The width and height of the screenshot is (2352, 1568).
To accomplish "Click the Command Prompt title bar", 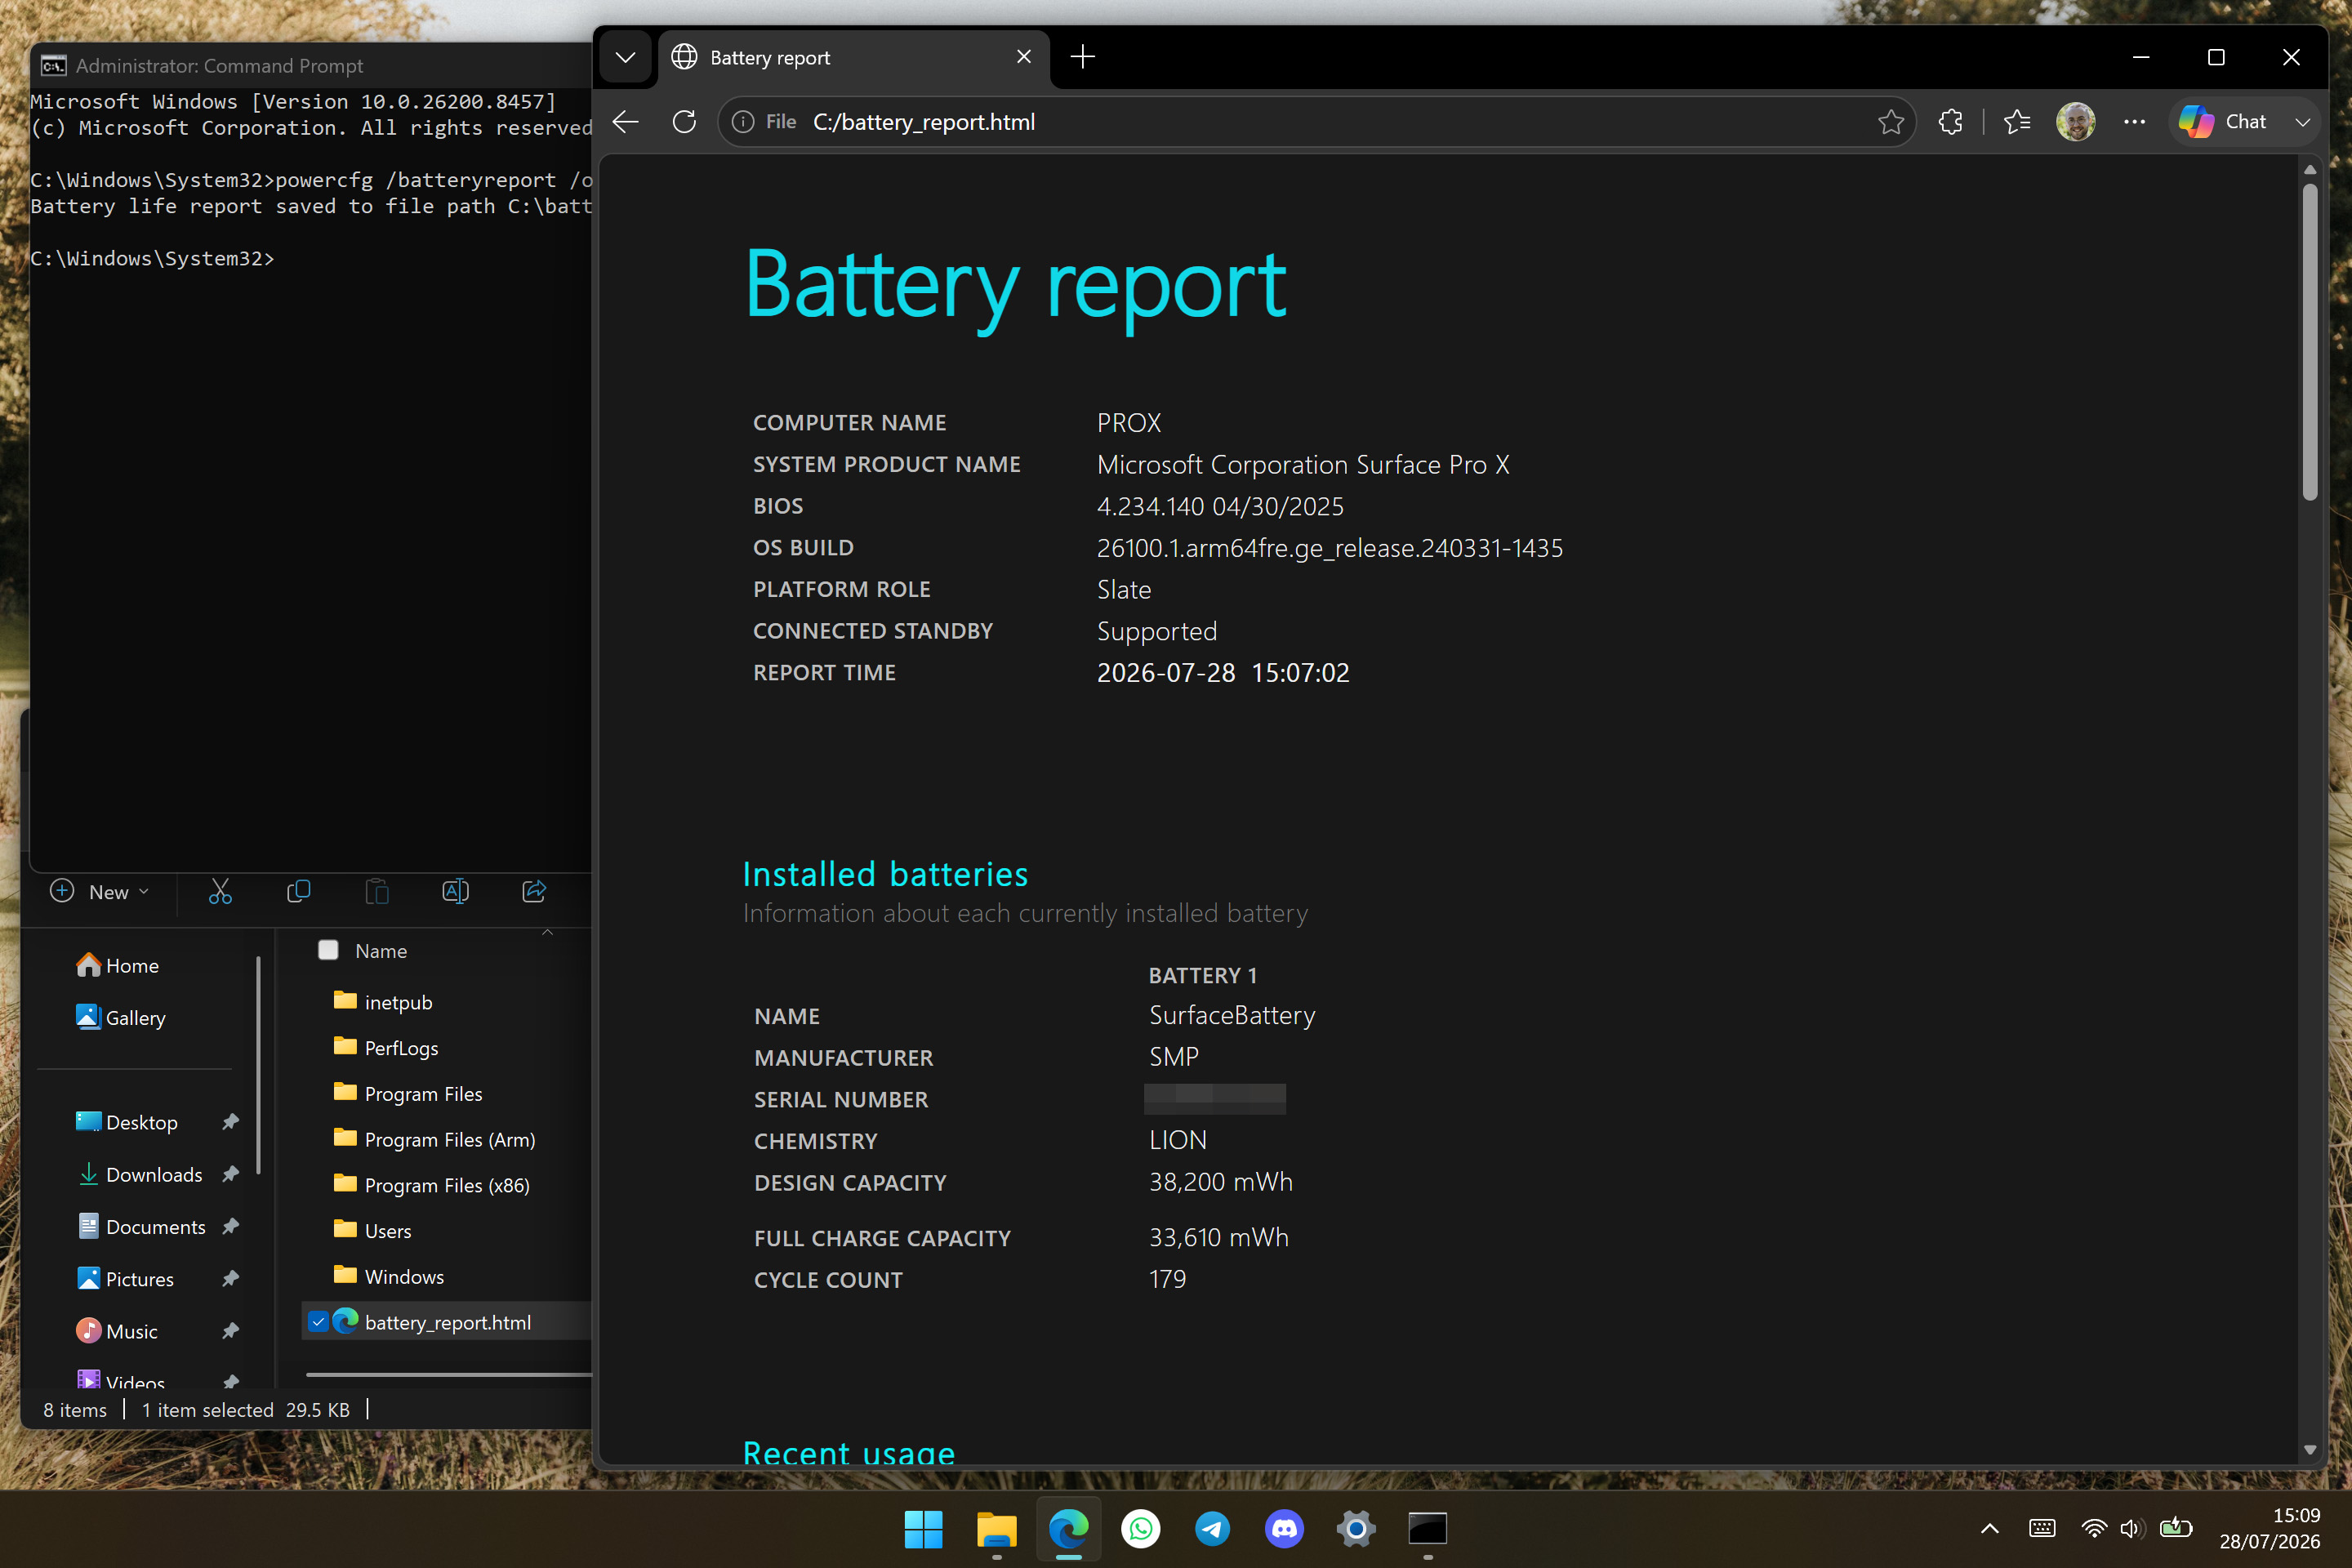I will [310, 65].
